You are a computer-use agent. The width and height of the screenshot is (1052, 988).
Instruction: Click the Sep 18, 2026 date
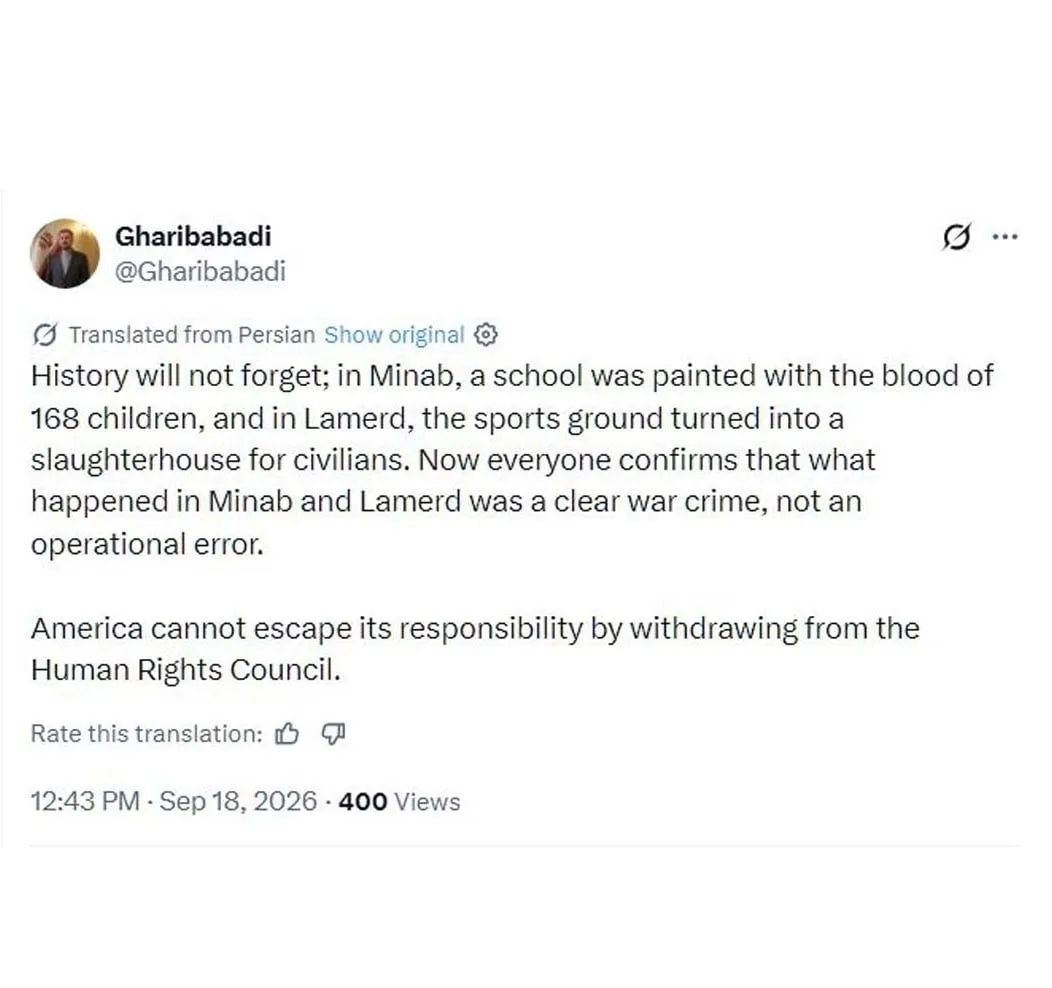(x=238, y=802)
